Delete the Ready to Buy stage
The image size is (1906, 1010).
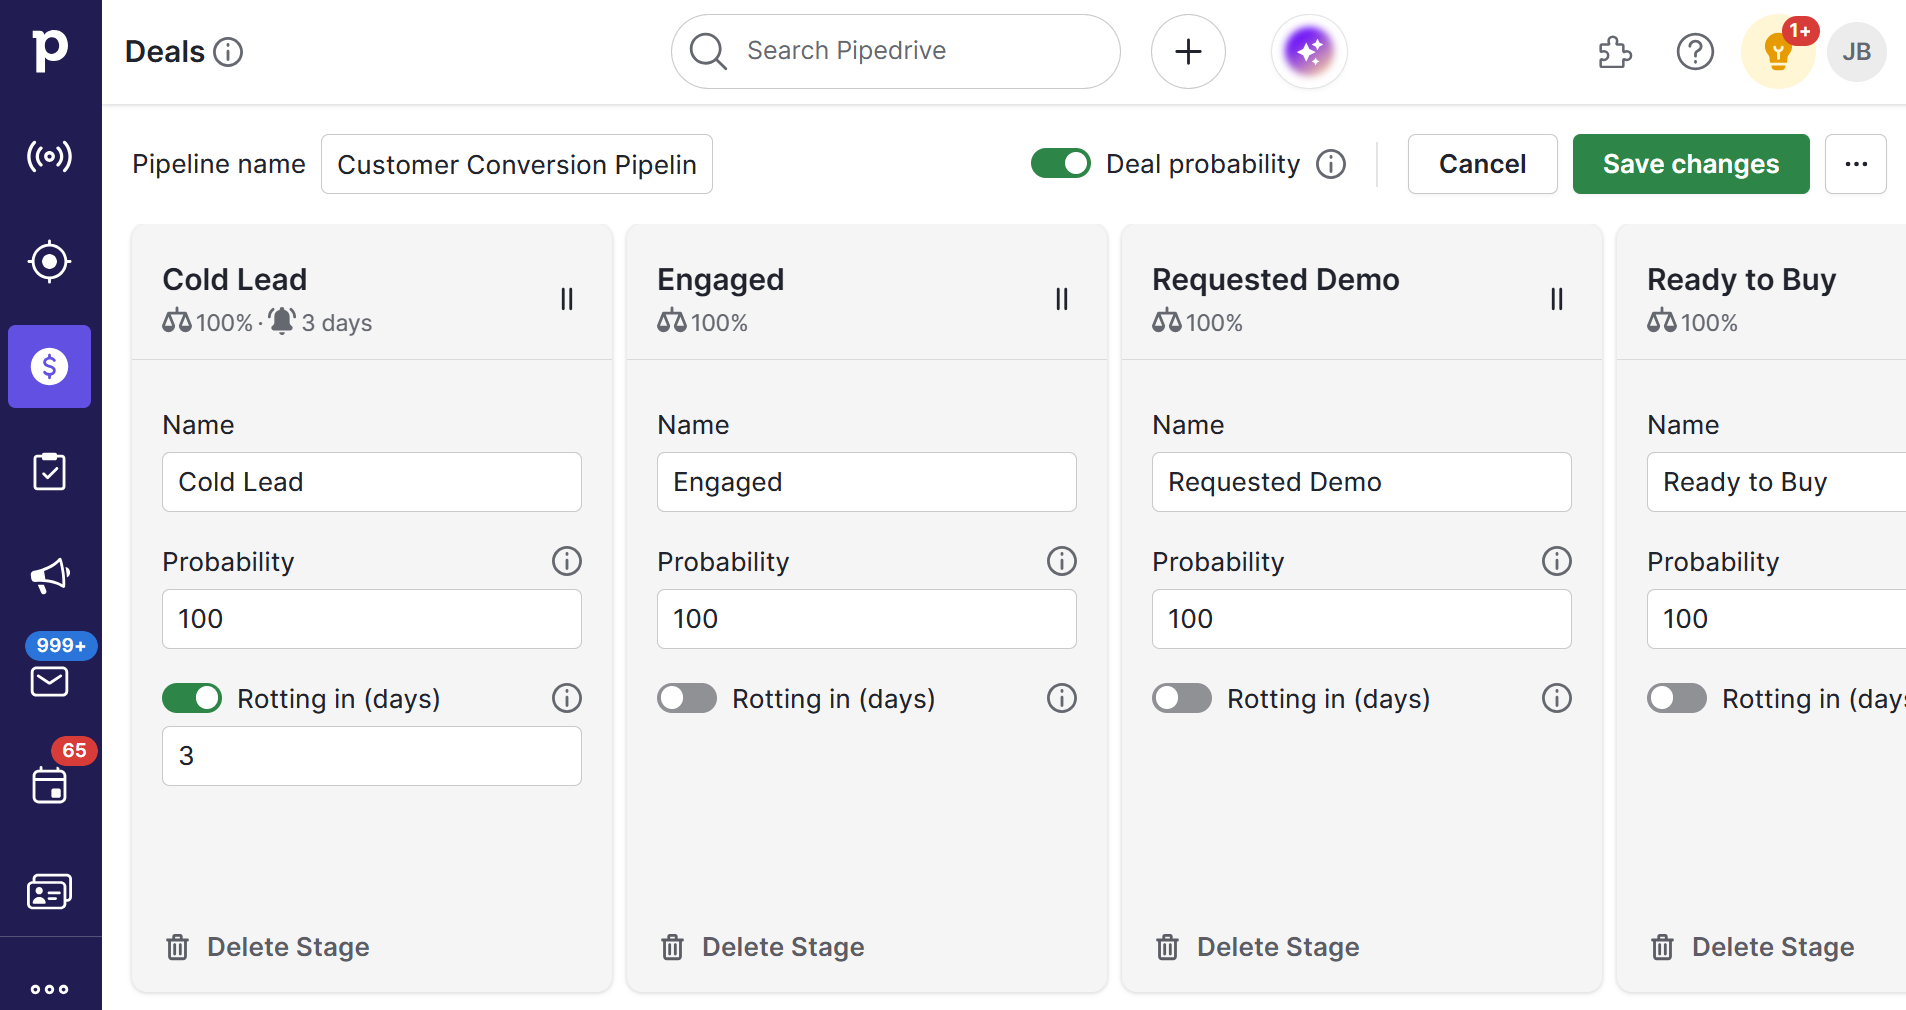point(1753,947)
